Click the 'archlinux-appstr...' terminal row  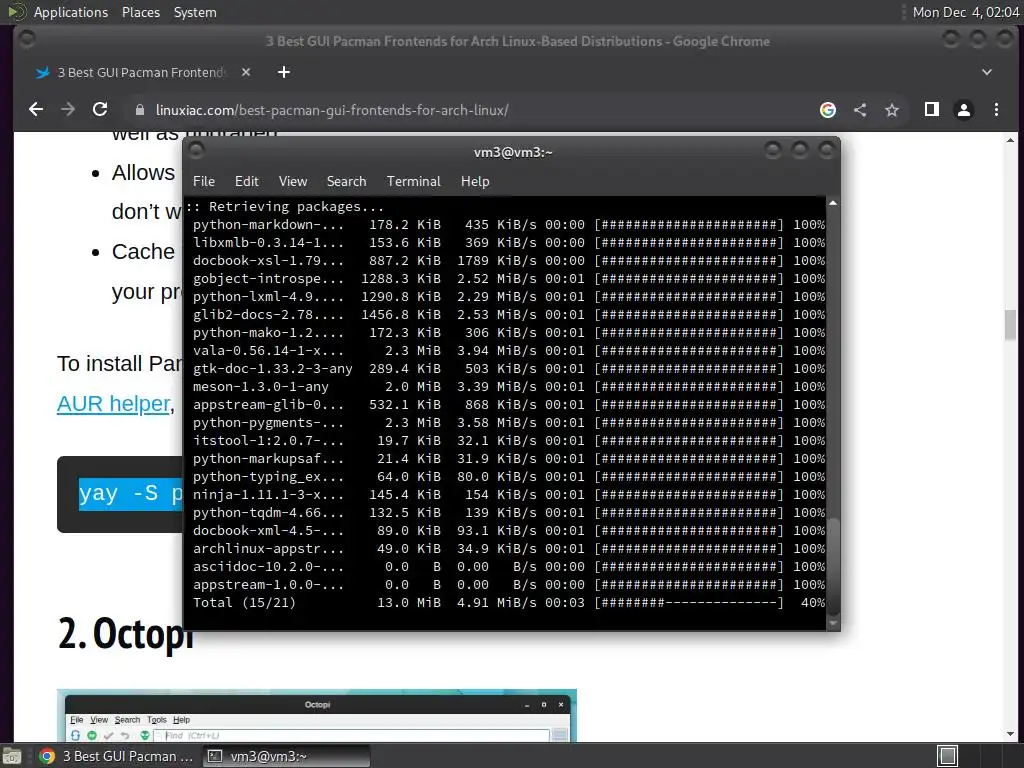(x=509, y=549)
